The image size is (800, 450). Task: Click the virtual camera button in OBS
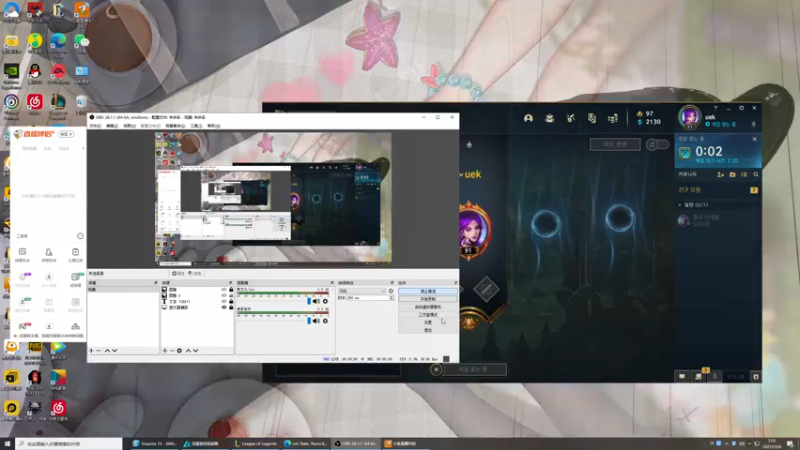point(428,307)
